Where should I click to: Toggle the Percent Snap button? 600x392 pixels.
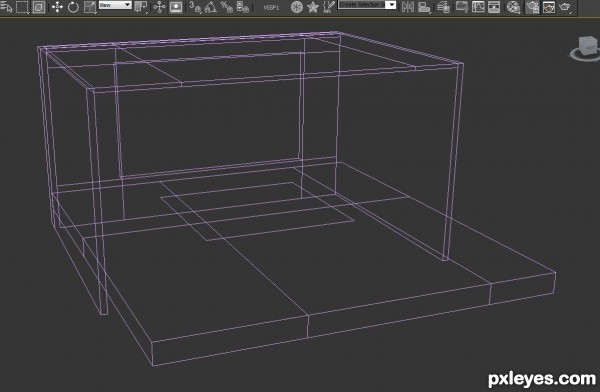pyautogui.click(x=227, y=7)
